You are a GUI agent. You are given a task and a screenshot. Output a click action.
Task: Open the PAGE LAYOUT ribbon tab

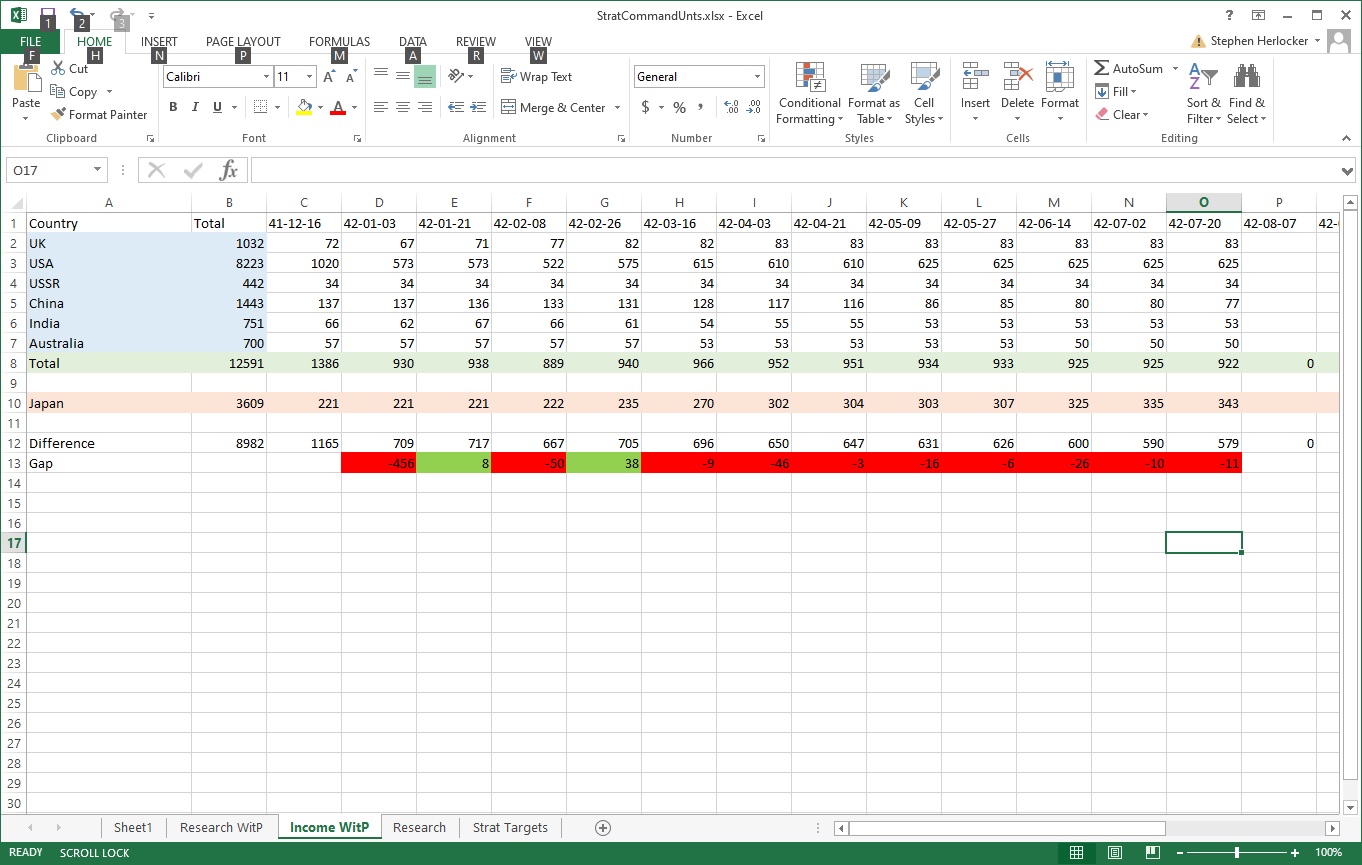pyautogui.click(x=243, y=42)
